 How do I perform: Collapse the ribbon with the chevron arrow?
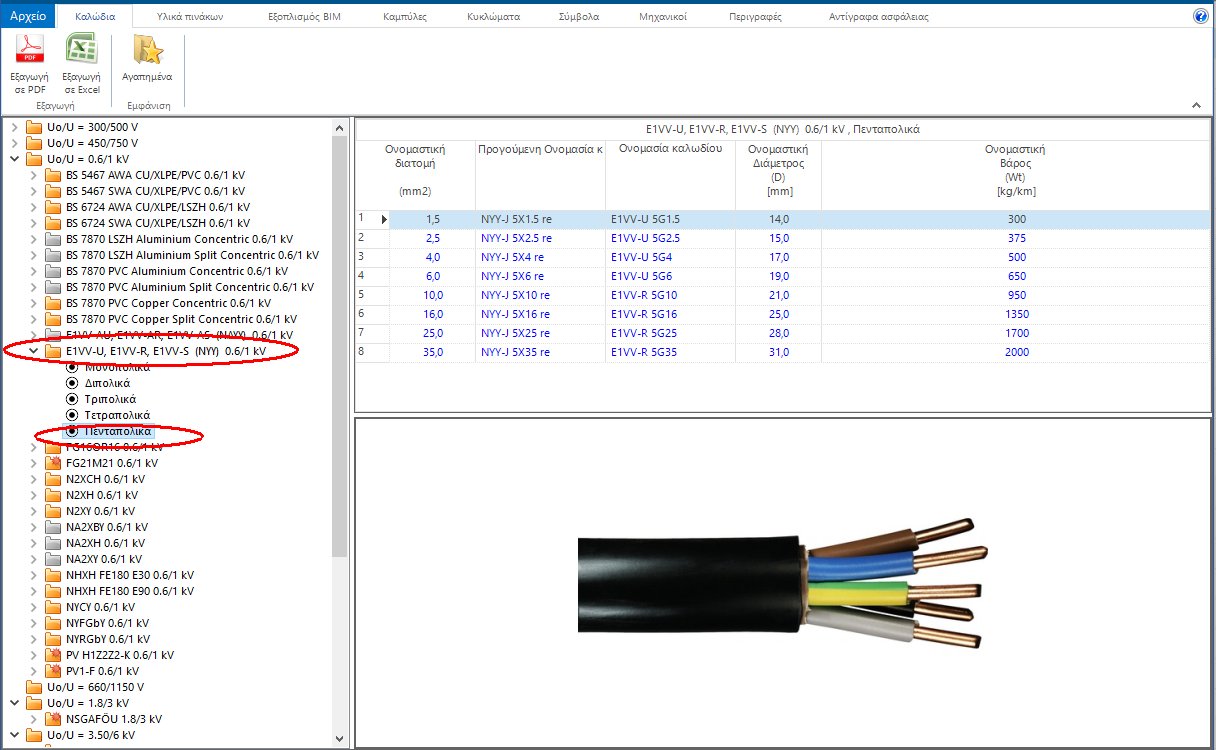(1196, 104)
